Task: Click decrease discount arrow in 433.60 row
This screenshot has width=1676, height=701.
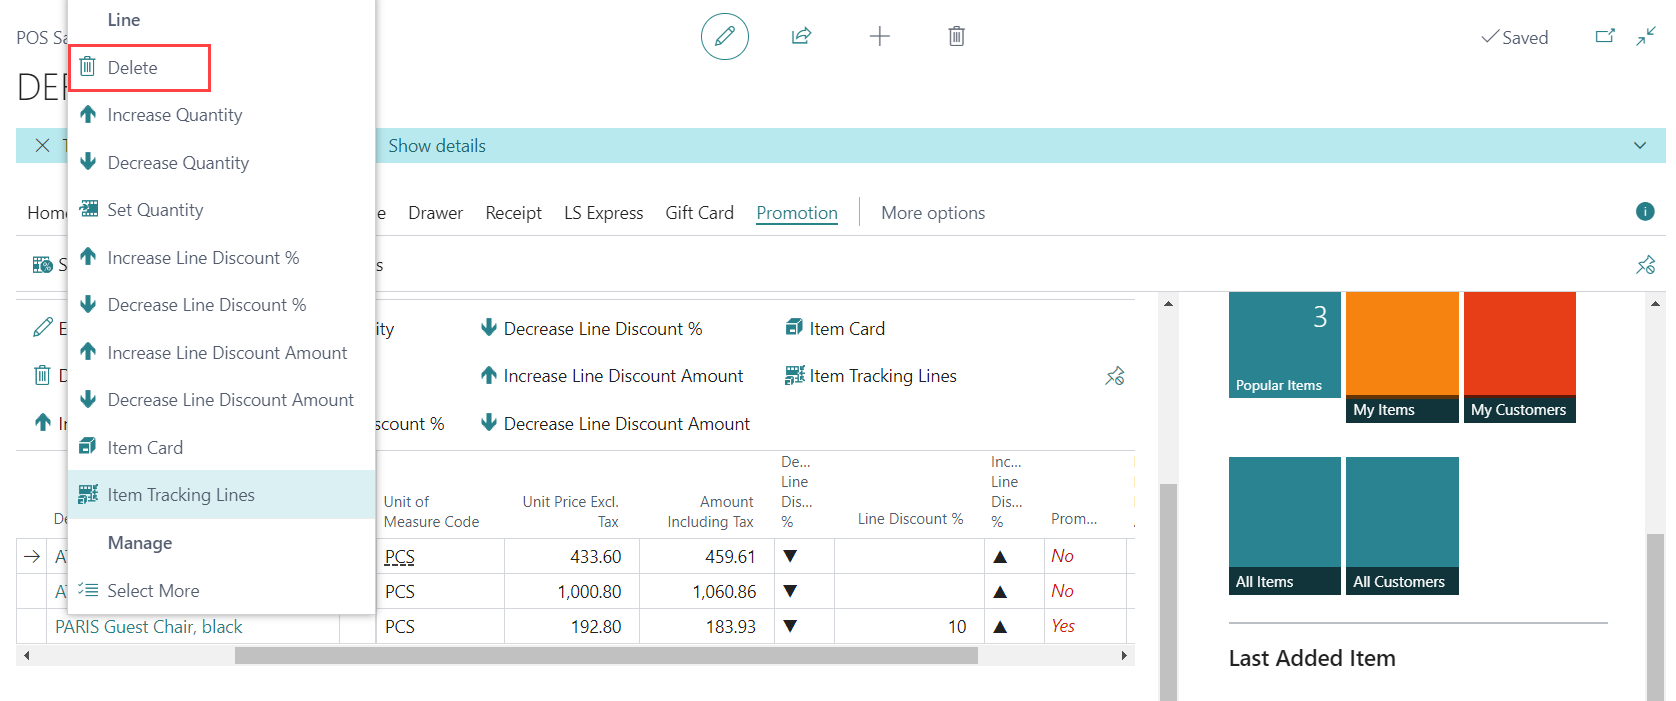Action: pos(790,556)
